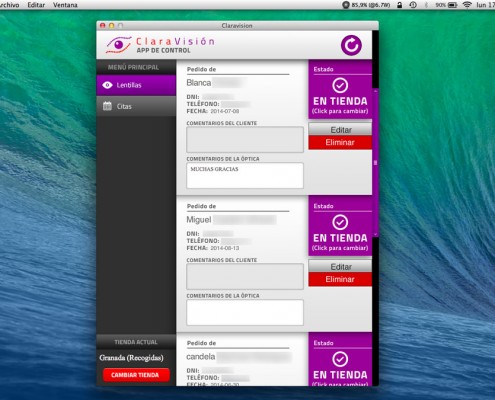Image resolution: width=495 pixels, height=400 pixels.
Task: Click the scrollbar down arrow
Action: [x=376, y=235]
